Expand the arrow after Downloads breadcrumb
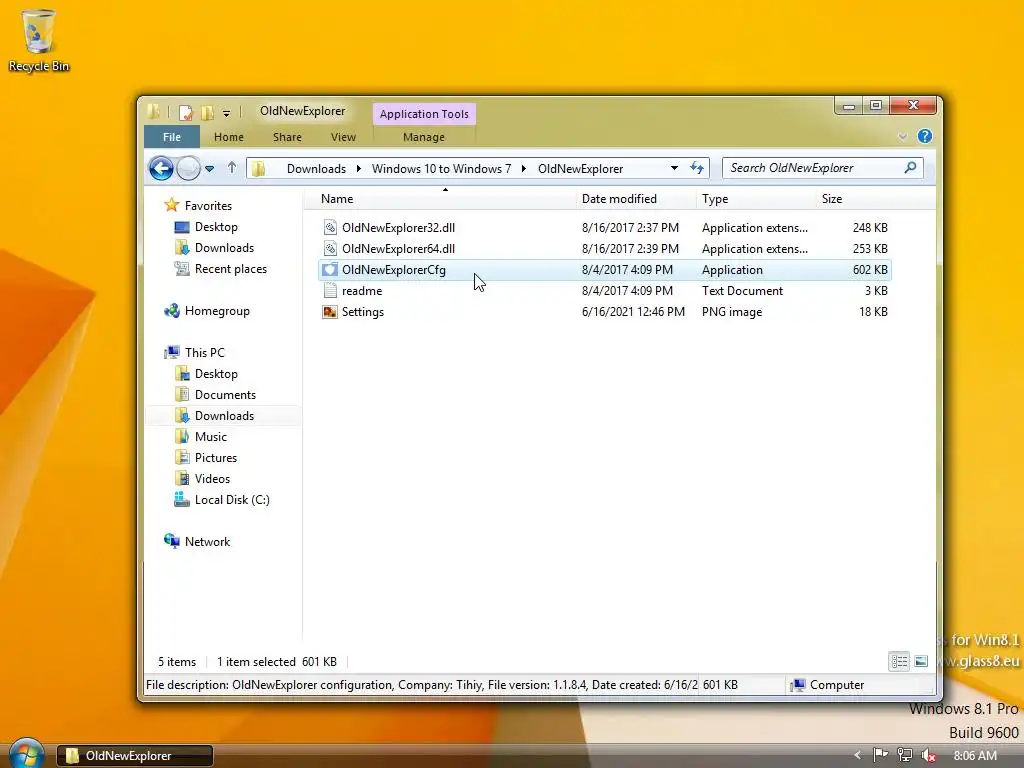 click(x=359, y=168)
